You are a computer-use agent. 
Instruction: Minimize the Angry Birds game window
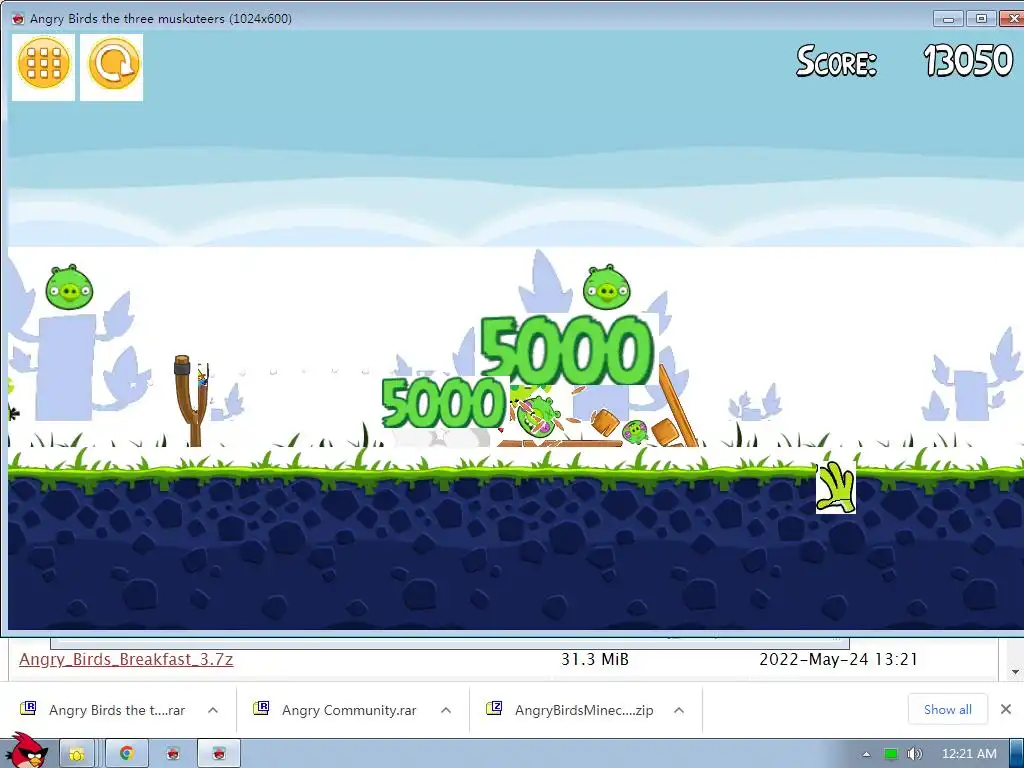pos(948,18)
